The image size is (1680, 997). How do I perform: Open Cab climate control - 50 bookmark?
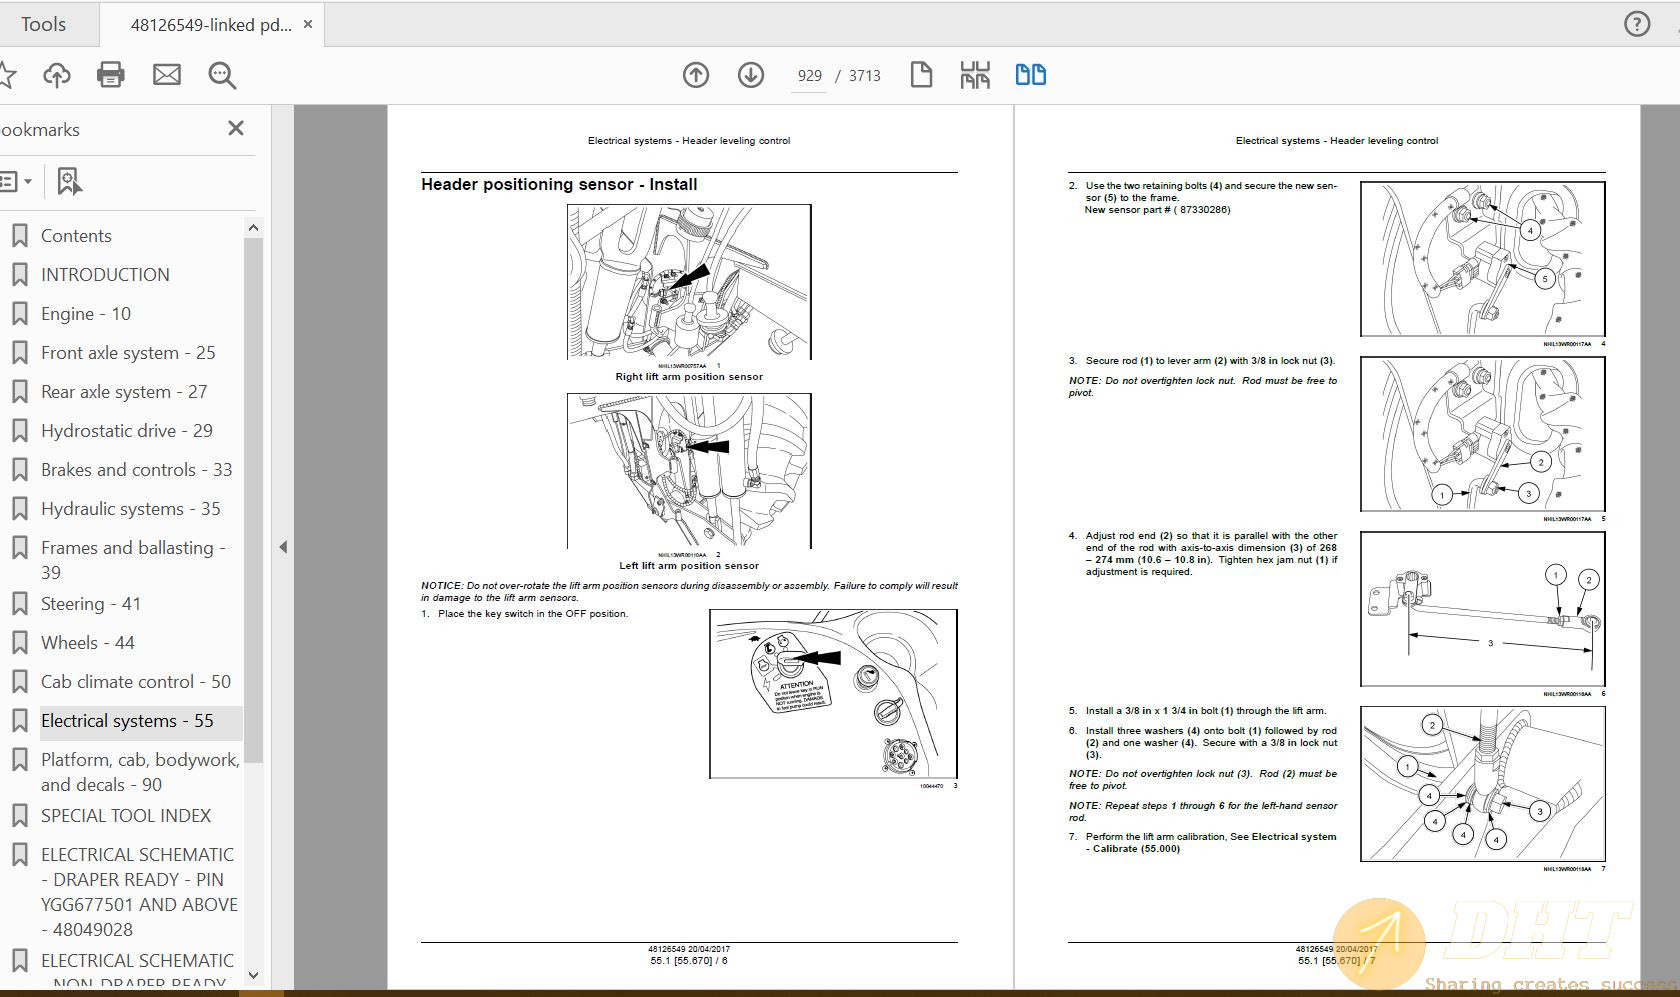tap(136, 682)
